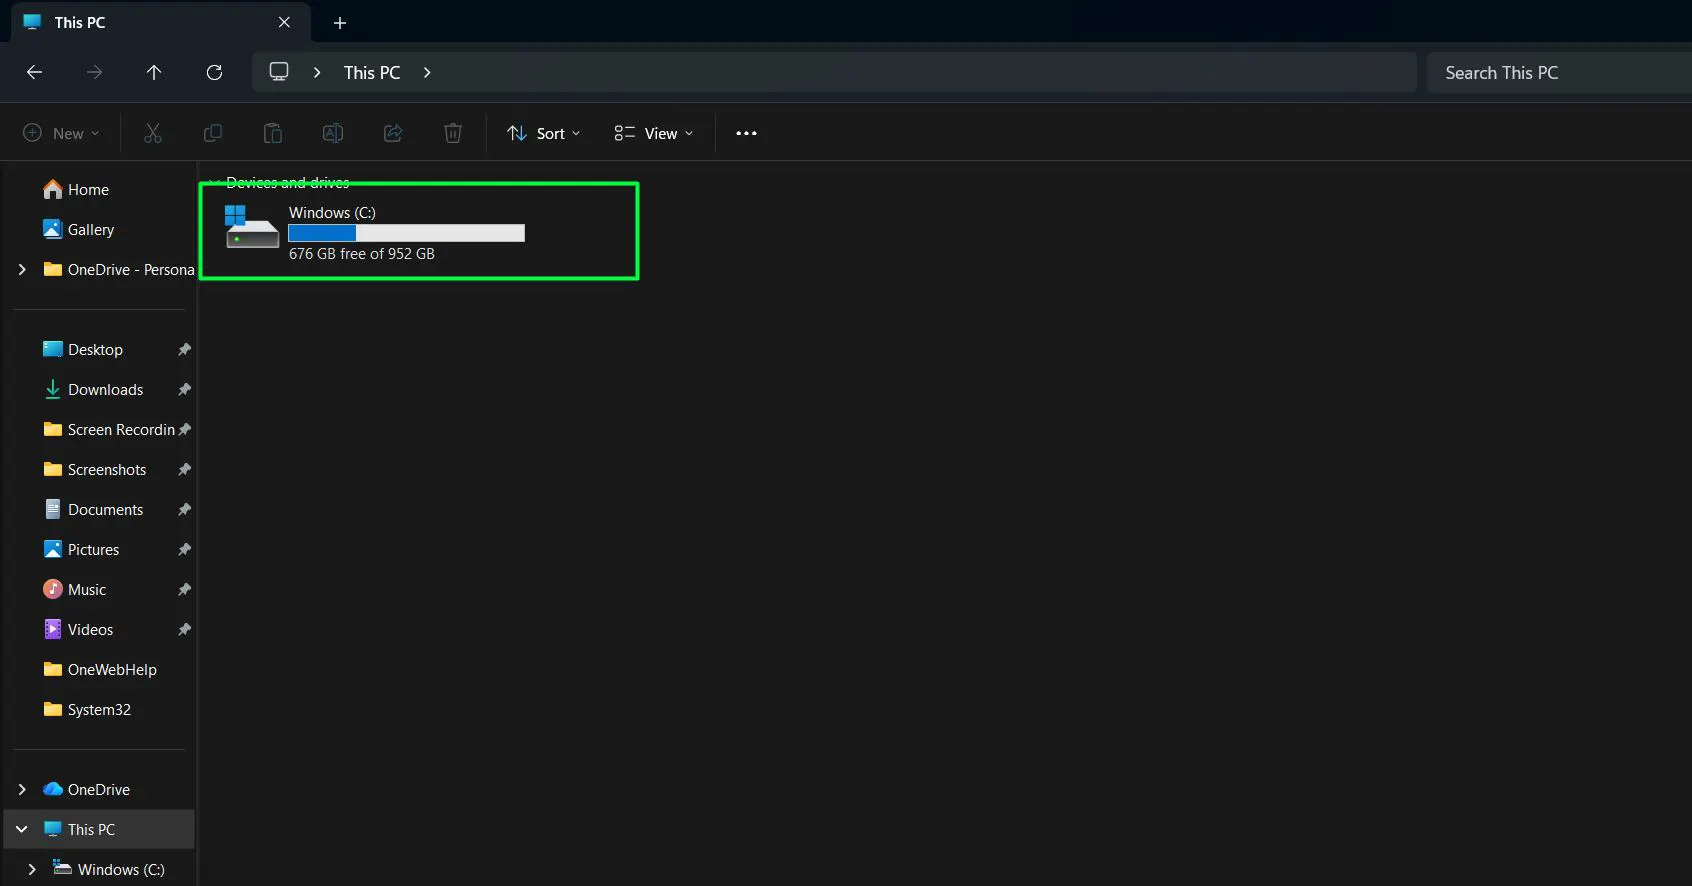This screenshot has width=1692, height=886.
Task: Click the pin icon next to Screen Recordings
Action: pos(184,429)
